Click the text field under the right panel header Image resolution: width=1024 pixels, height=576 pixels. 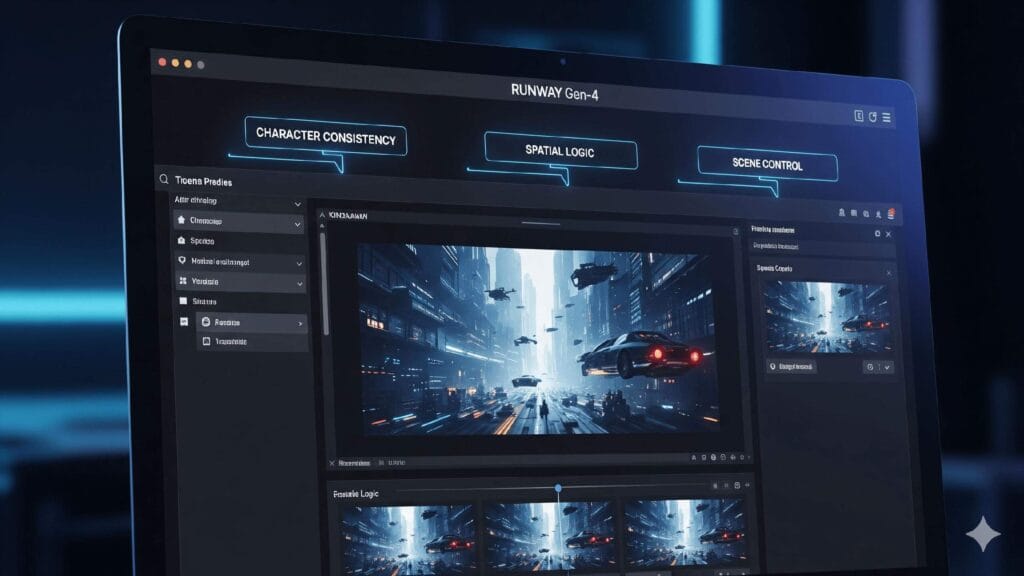click(821, 247)
